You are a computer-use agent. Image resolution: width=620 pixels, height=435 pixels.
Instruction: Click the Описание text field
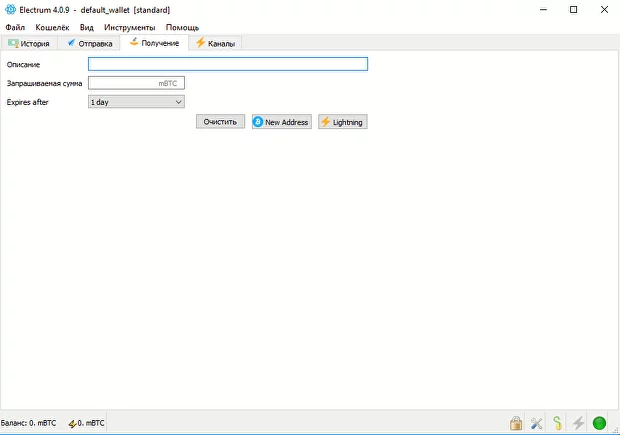pos(228,64)
